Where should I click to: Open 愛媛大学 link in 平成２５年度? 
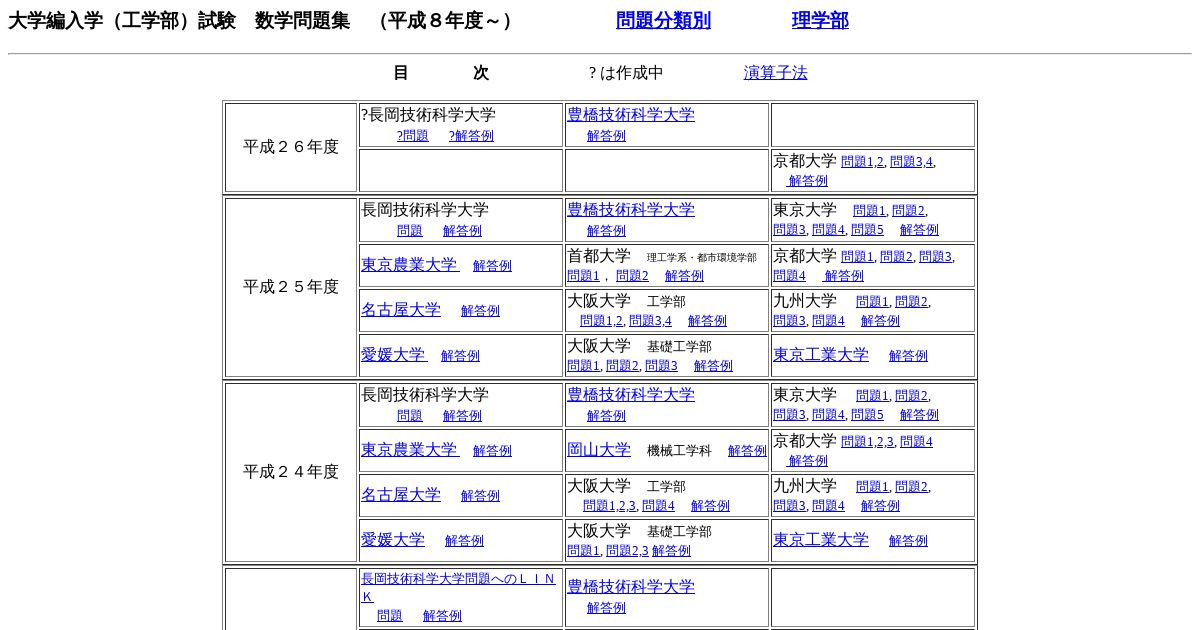(393, 355)
